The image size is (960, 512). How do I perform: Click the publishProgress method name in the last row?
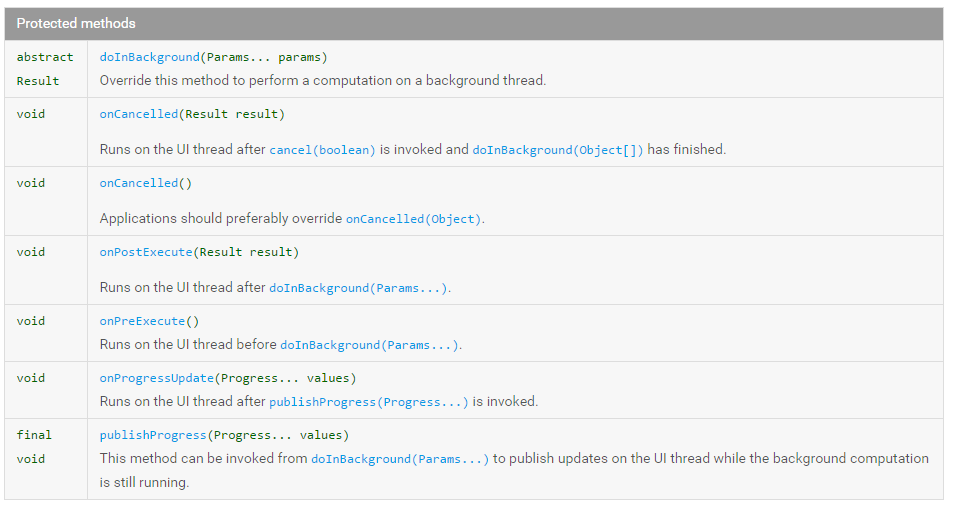[x=153, y=435]
